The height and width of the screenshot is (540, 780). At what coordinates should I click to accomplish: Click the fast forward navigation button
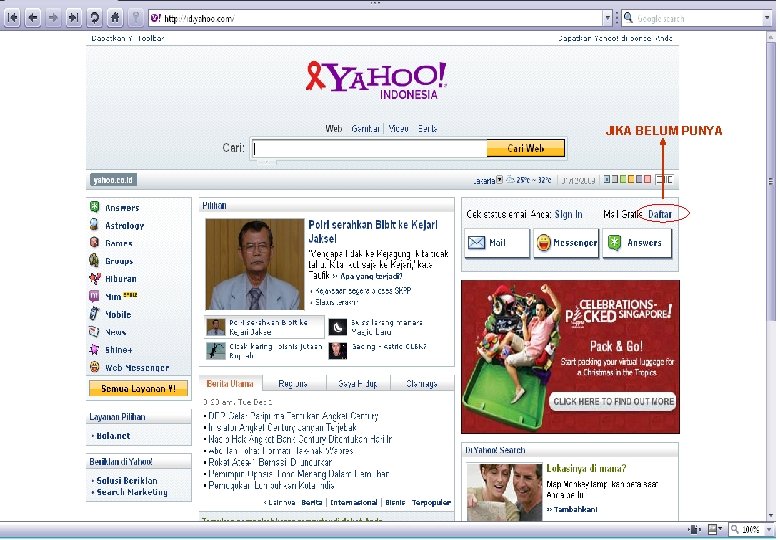pos(74,18)
